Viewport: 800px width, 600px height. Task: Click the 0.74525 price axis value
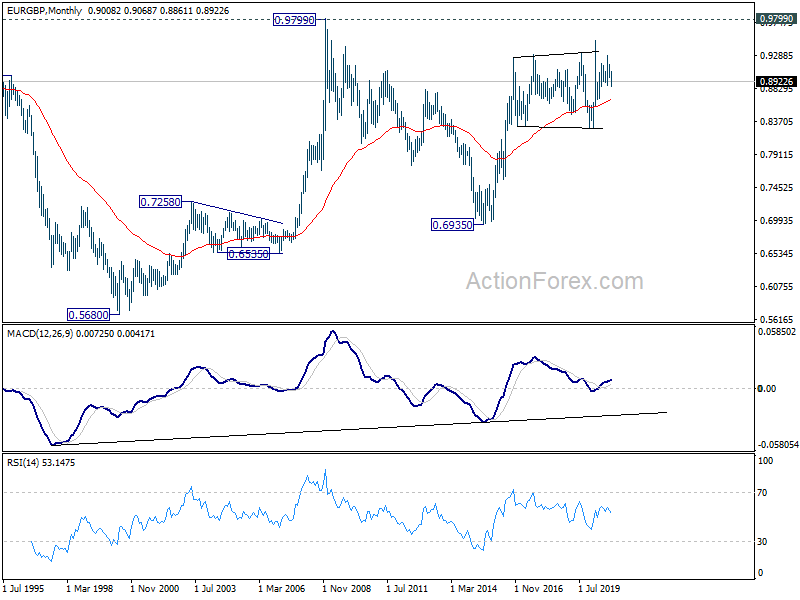tap(777, 188)
